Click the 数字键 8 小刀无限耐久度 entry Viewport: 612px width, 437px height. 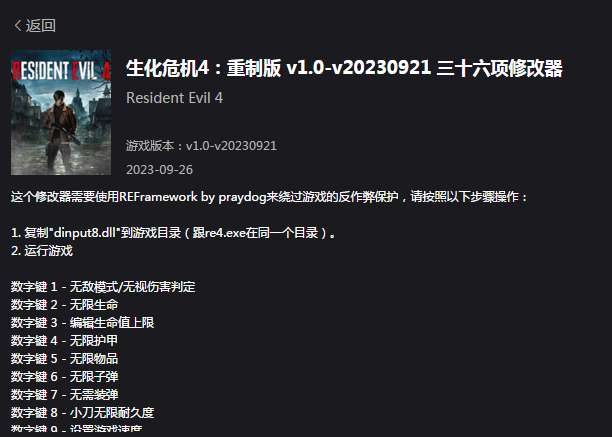(x=82, y=412)
